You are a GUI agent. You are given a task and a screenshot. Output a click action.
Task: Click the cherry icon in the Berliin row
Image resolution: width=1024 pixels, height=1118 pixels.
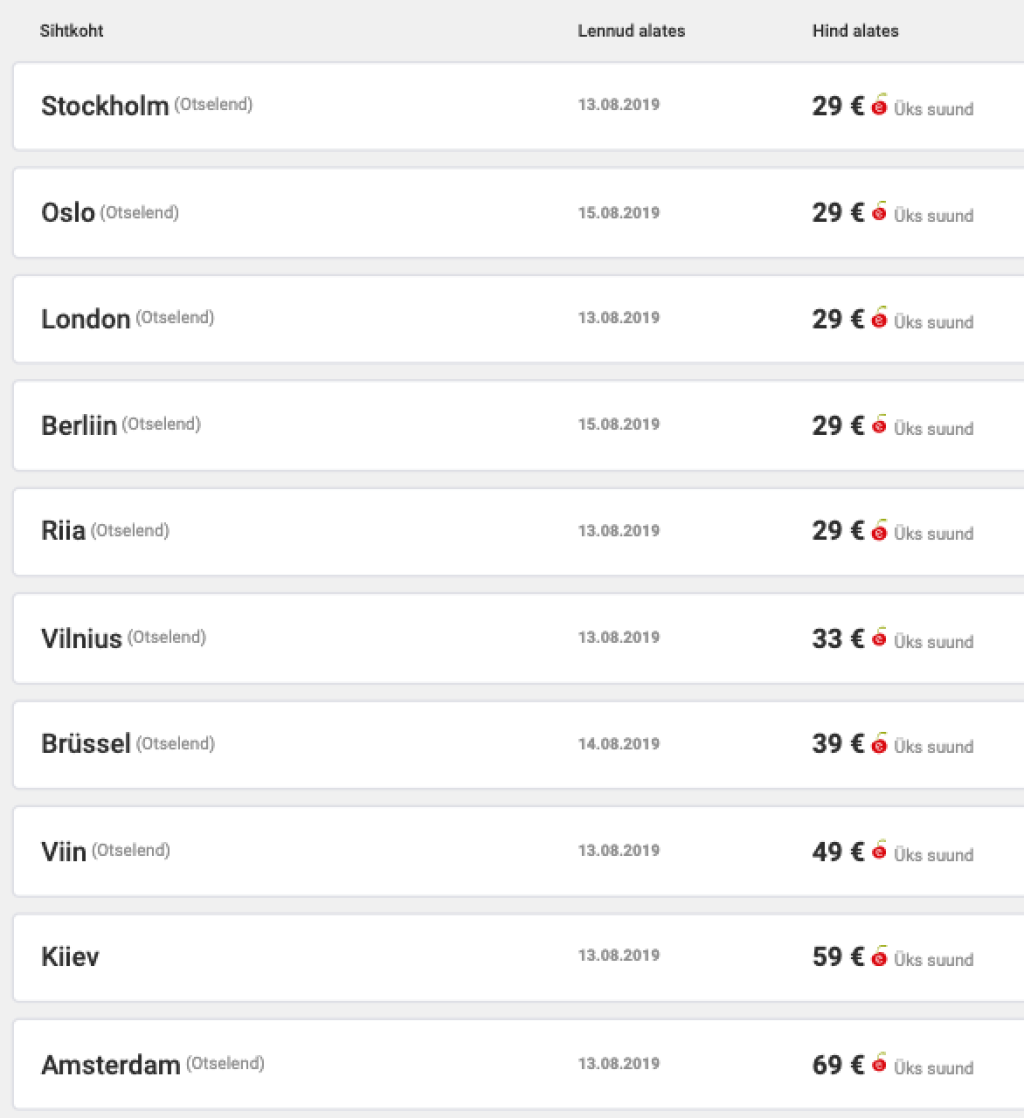tap(879, 425)
